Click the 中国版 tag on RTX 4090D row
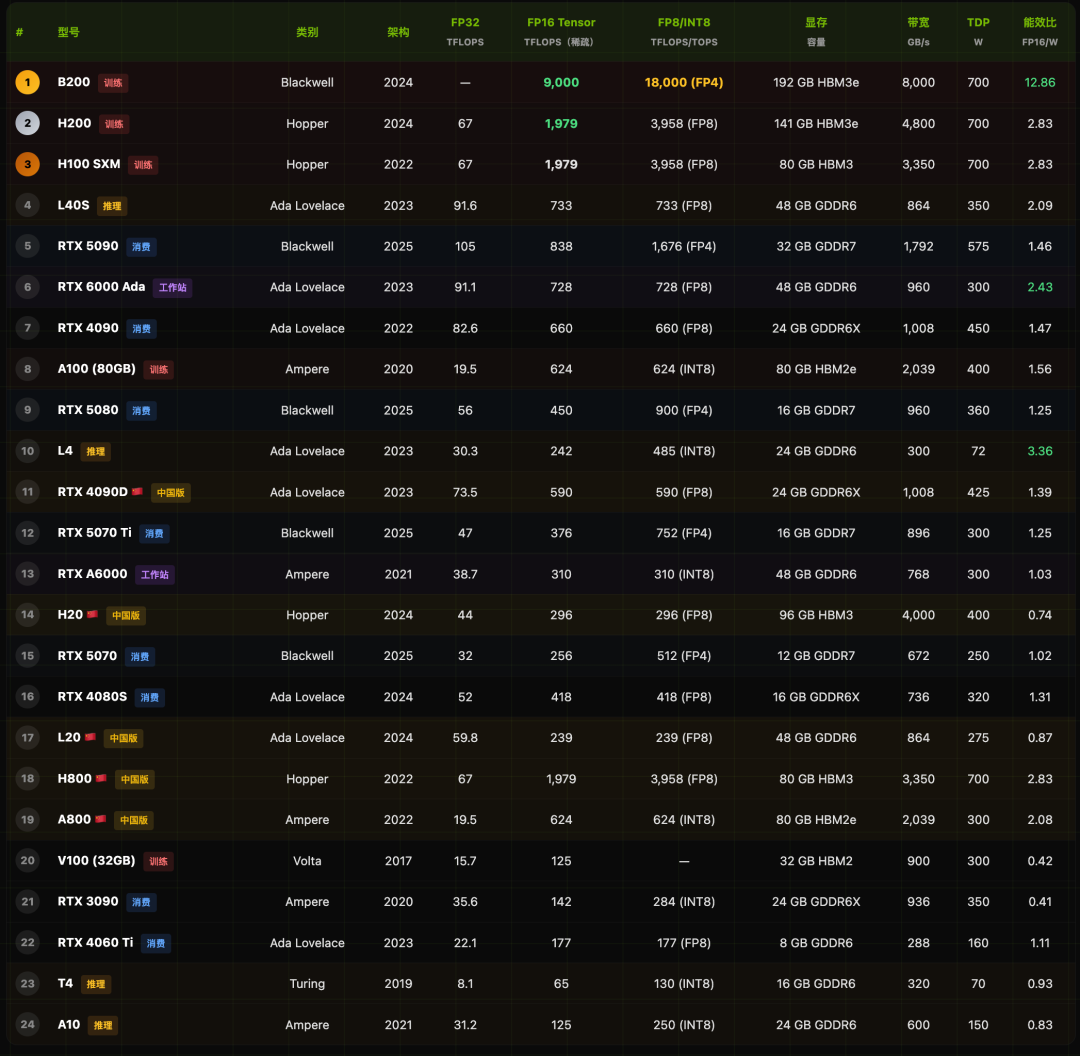1080x1056 pixels. 171,493
